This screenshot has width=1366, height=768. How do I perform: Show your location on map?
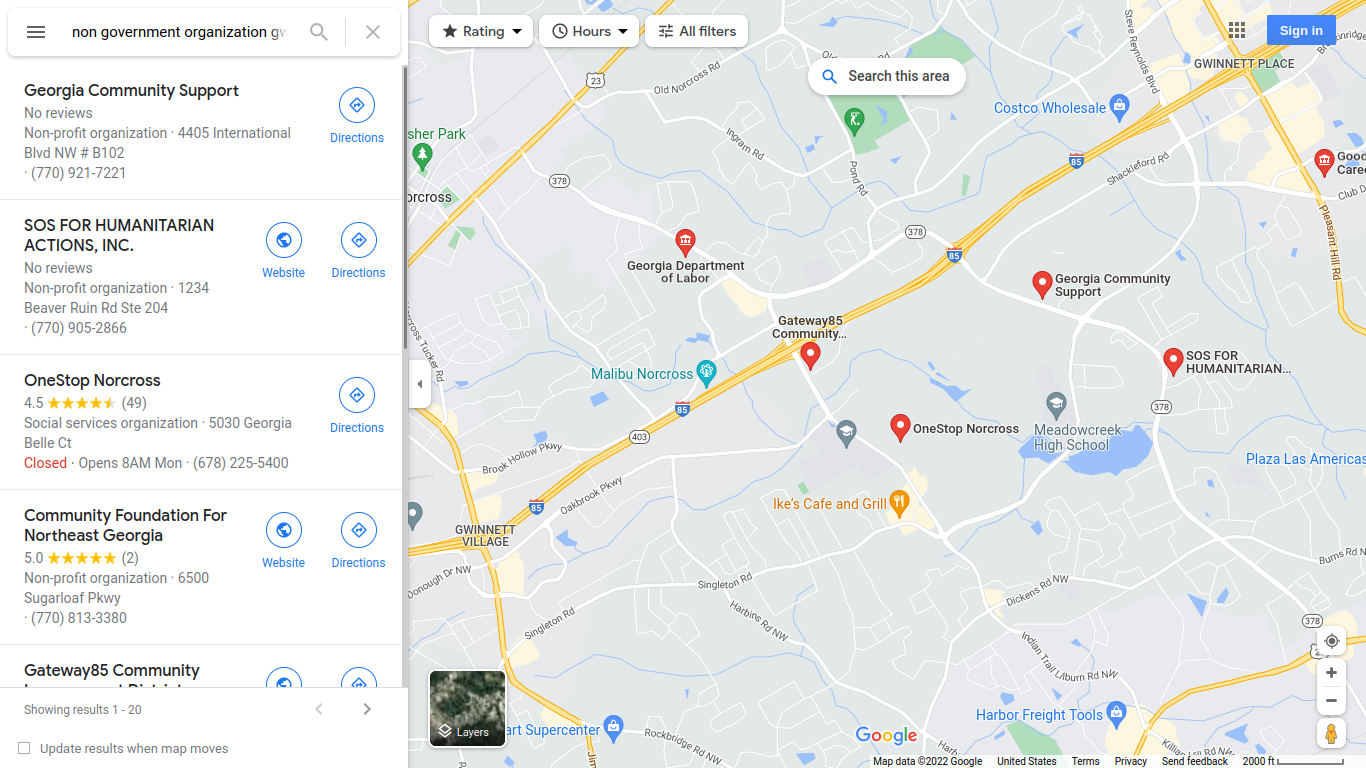pos(1331,641)
